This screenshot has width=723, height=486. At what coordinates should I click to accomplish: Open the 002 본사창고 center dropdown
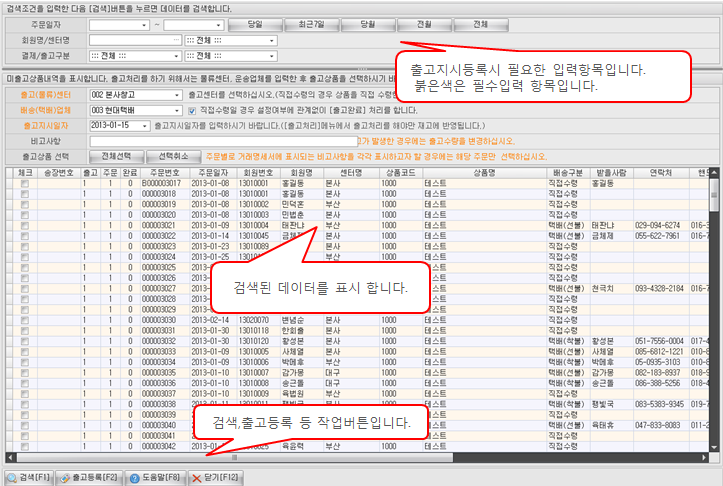pyautogui.click(x=177, y=95)
